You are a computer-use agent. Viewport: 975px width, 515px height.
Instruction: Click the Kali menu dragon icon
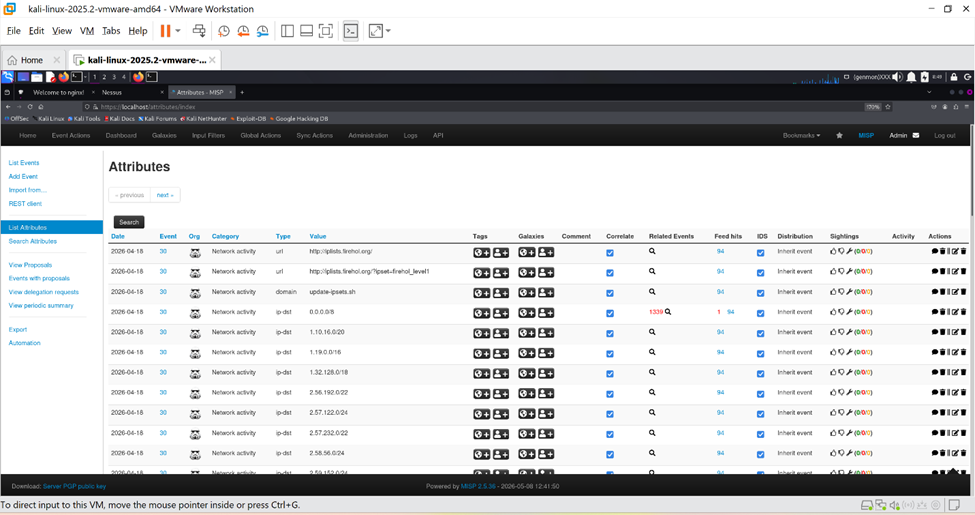tap(7, 77)
